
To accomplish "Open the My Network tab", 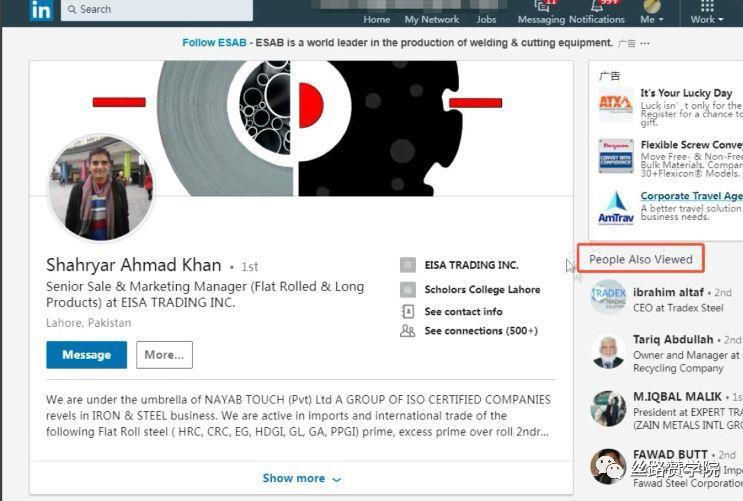I will pos(432,19).
